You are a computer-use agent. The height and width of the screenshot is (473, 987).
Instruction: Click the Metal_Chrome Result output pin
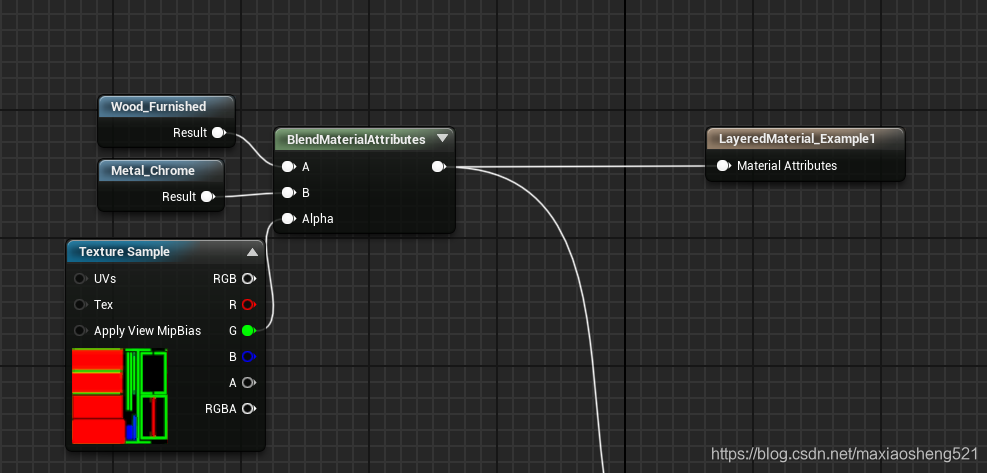click(x=208, y=197)
